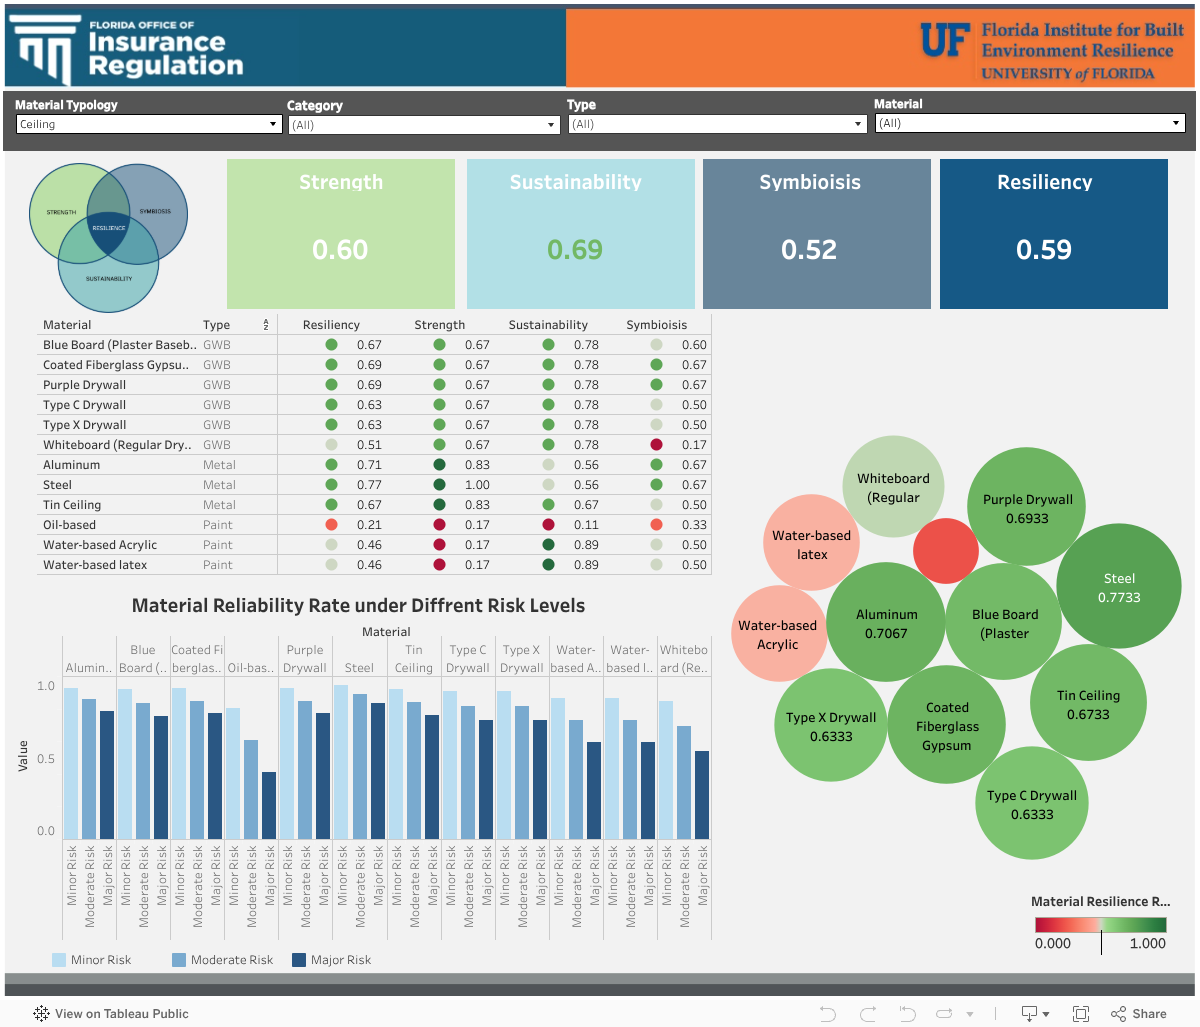Click Steel's strength value 1.00

click(x=477, y=485)
